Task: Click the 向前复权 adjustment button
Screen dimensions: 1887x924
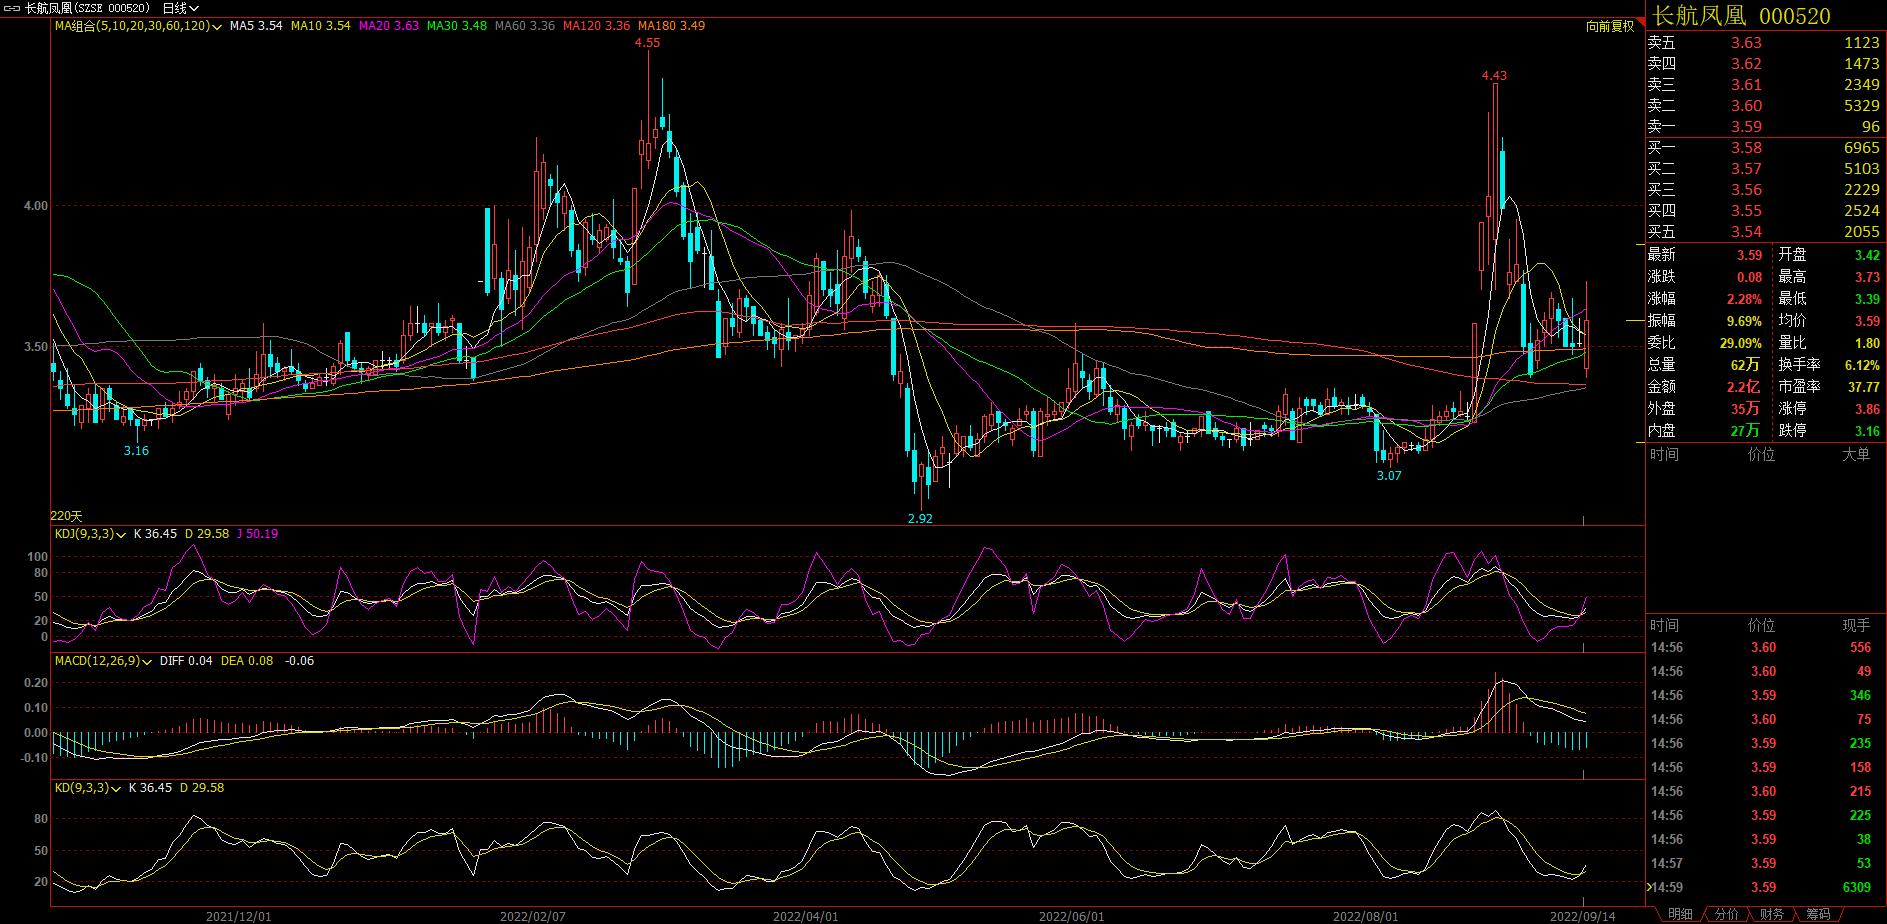Action: [x=1610, y=26]
